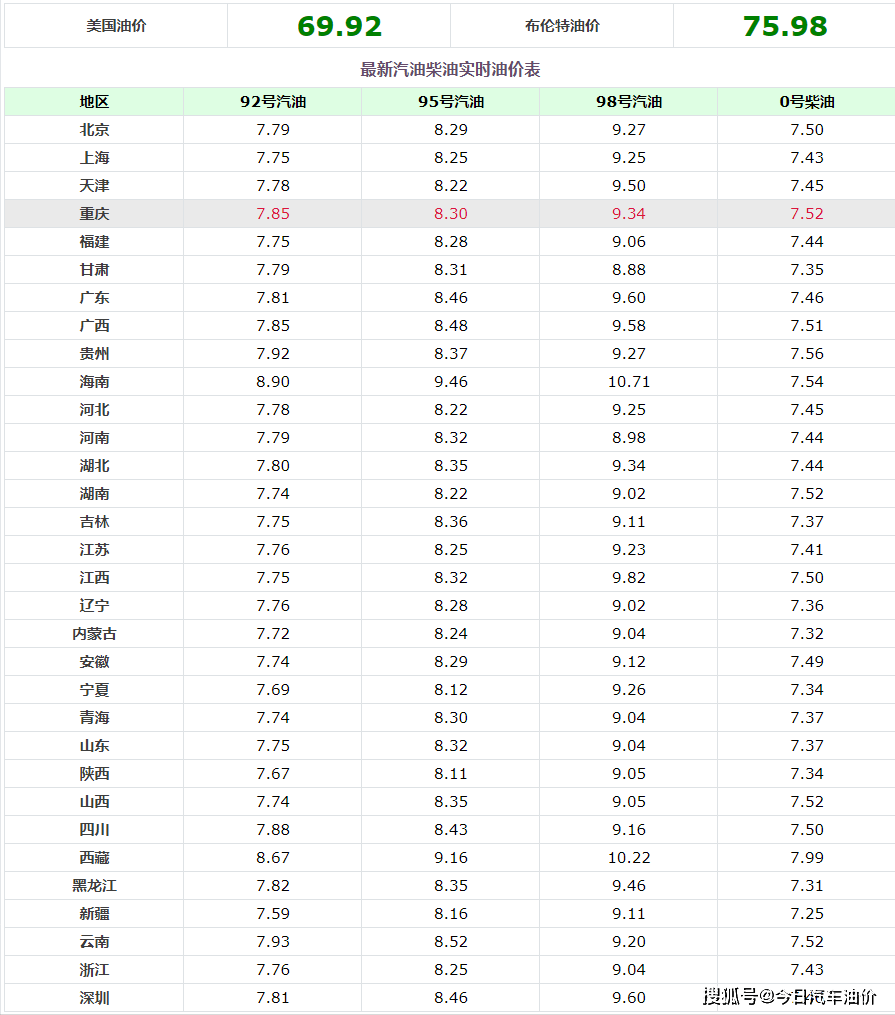Click the 黑龙江 region name

(x=94, y=886)
